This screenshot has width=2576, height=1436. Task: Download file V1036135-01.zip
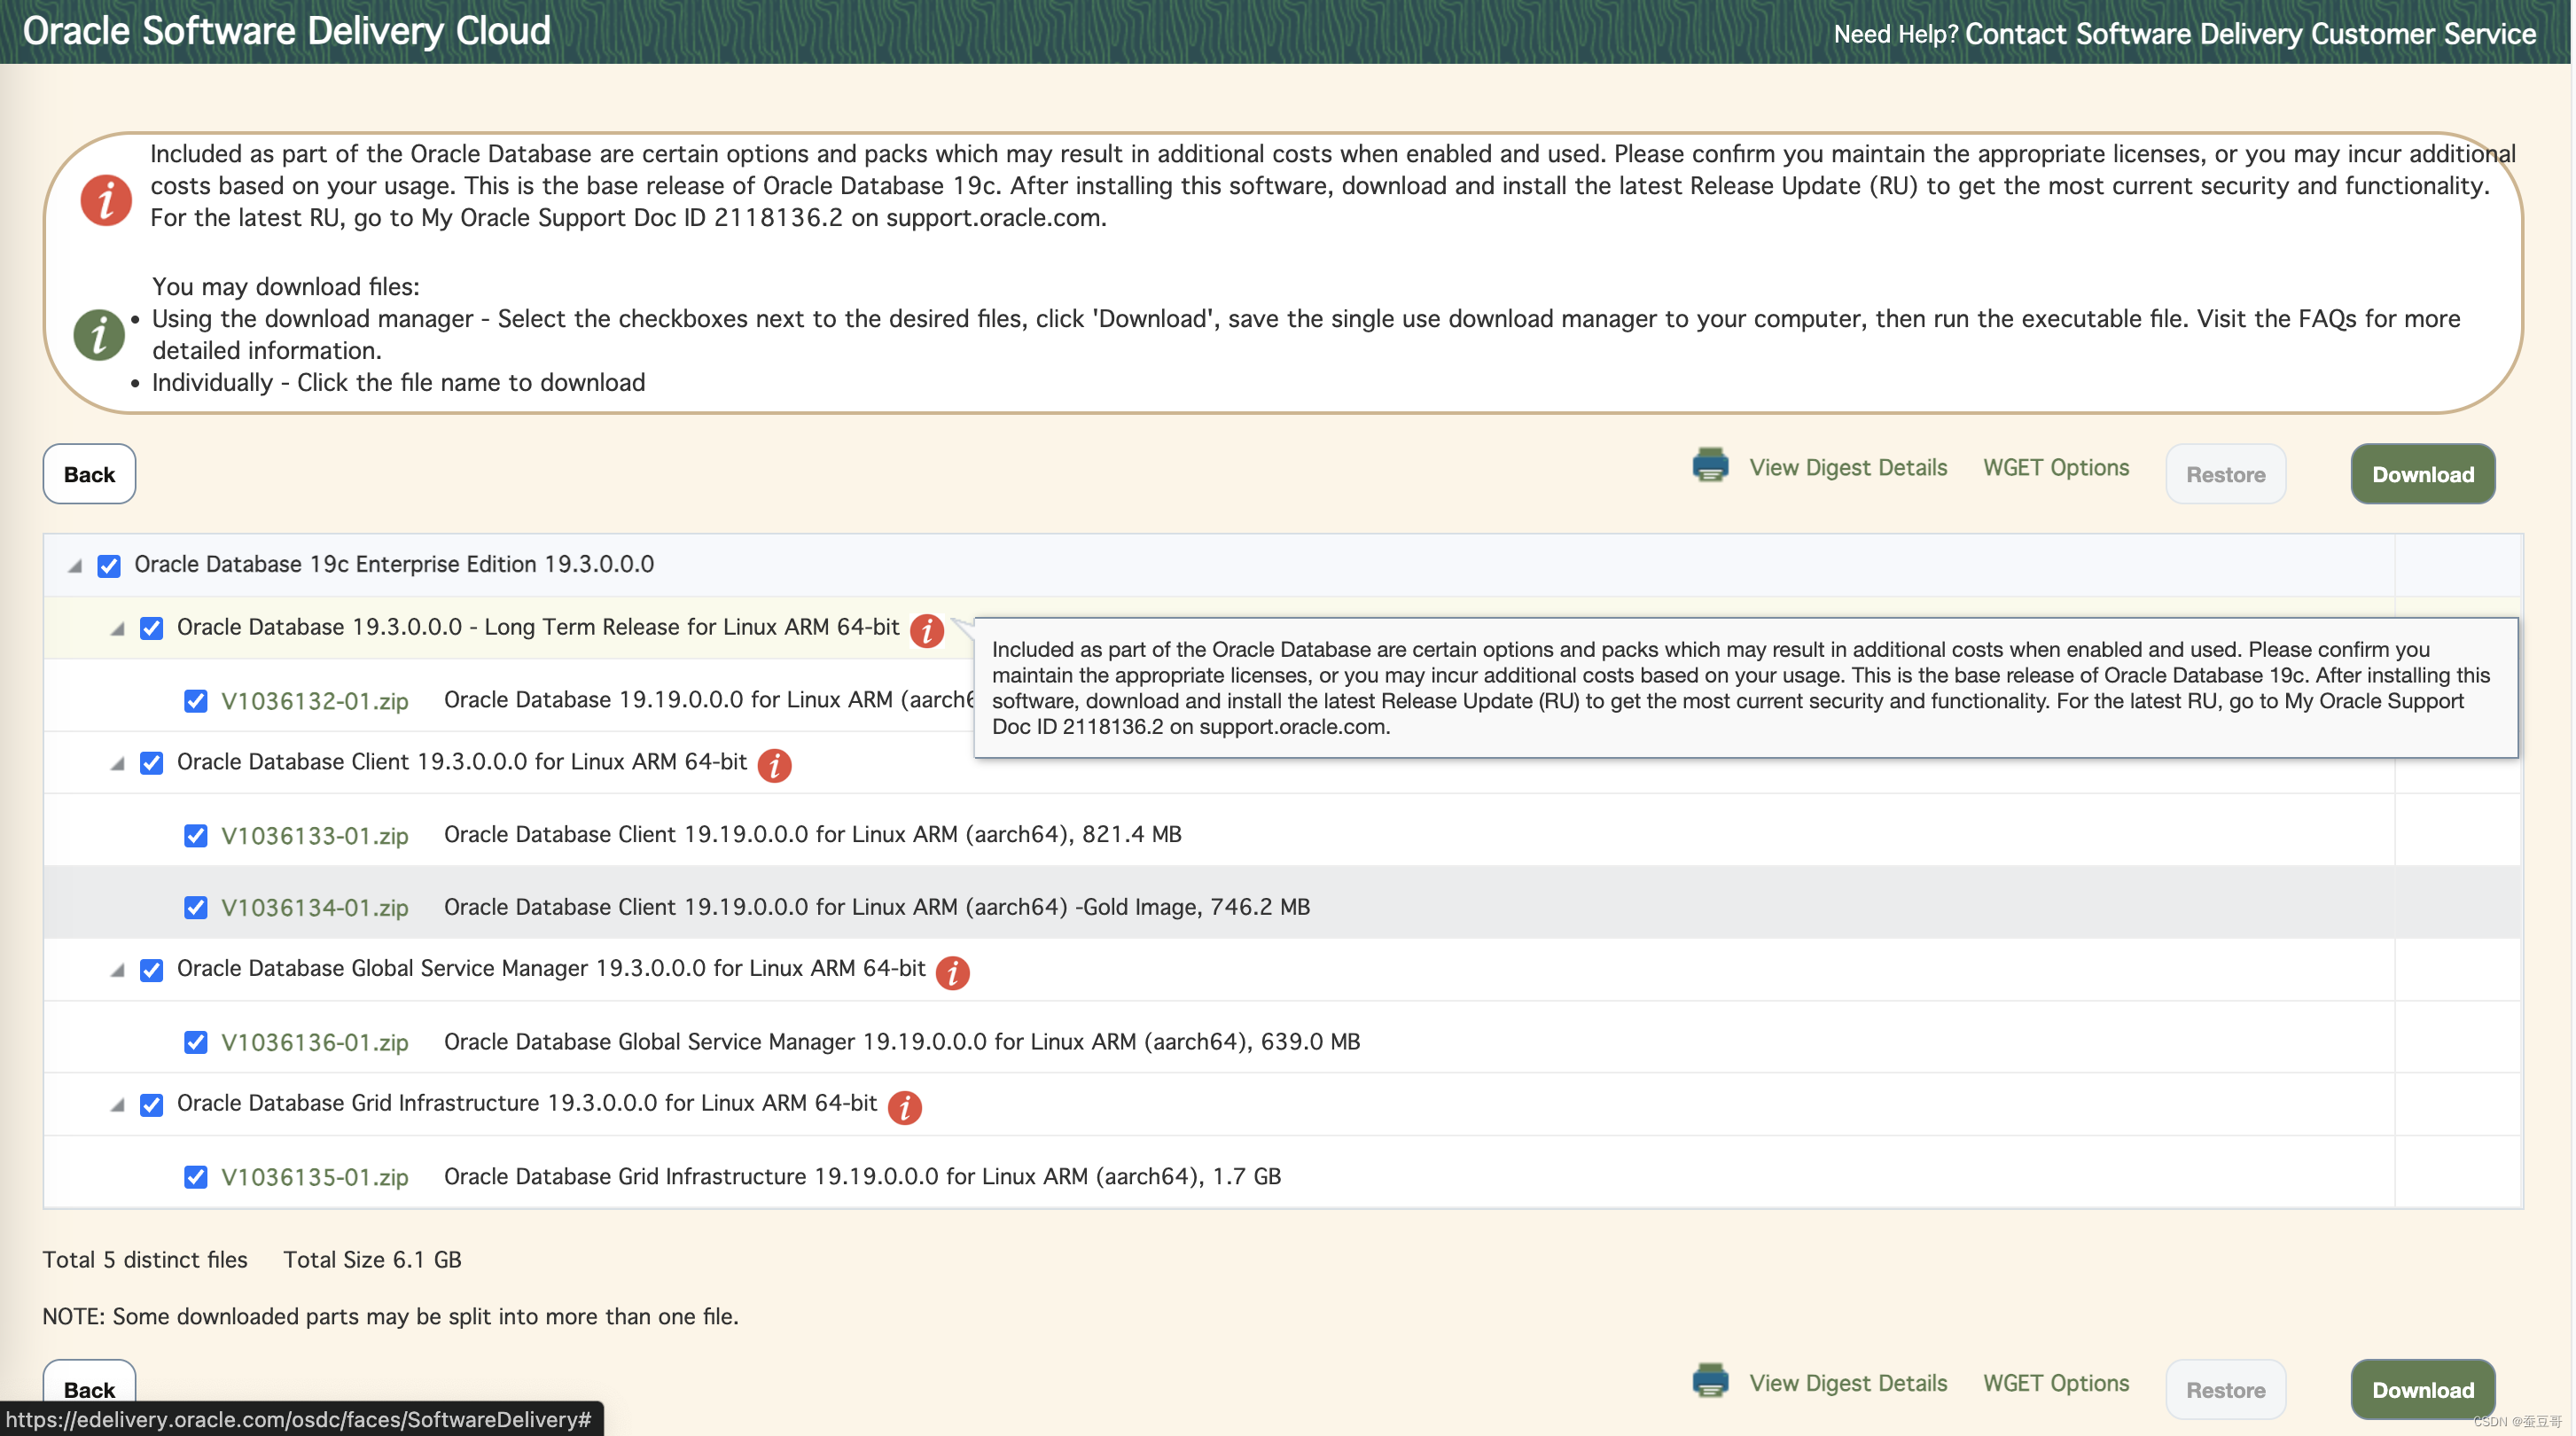click(315, 1177)
